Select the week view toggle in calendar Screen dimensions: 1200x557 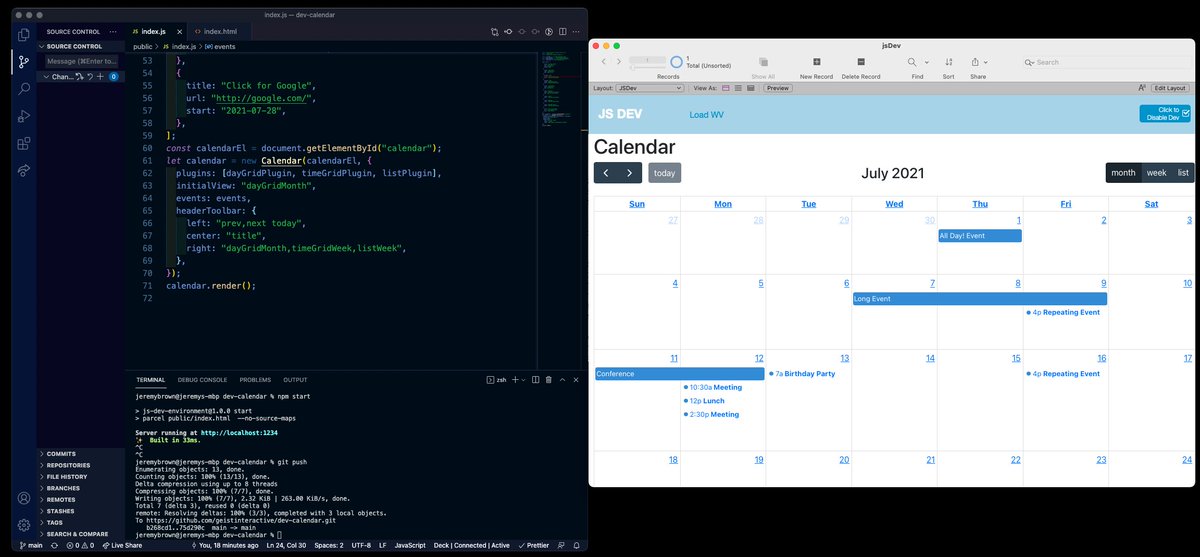point(1156,173)
